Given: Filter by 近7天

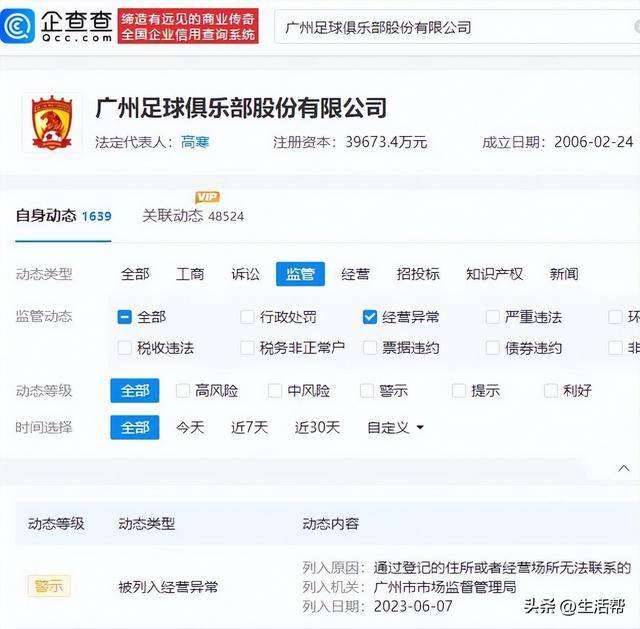Looking at the screenshot, I should (x=249, y=427).
